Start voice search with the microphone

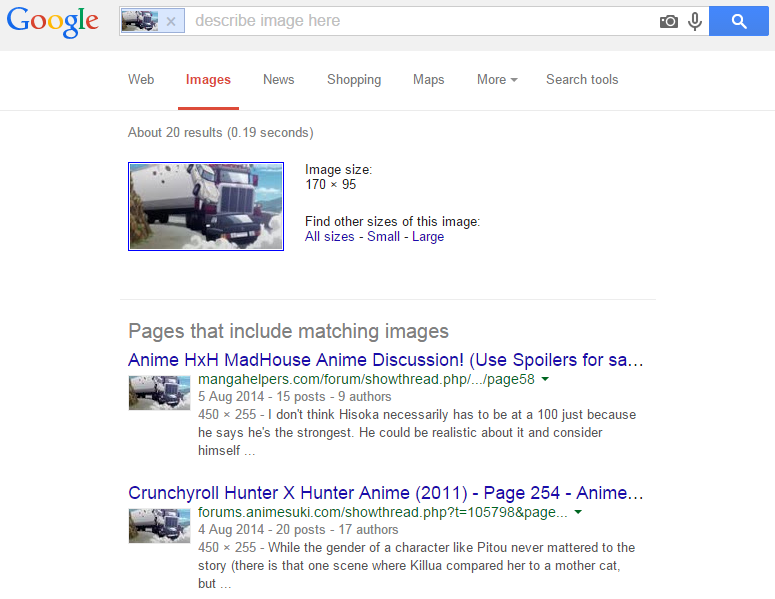pyautogui.click(x=695, y=21)
